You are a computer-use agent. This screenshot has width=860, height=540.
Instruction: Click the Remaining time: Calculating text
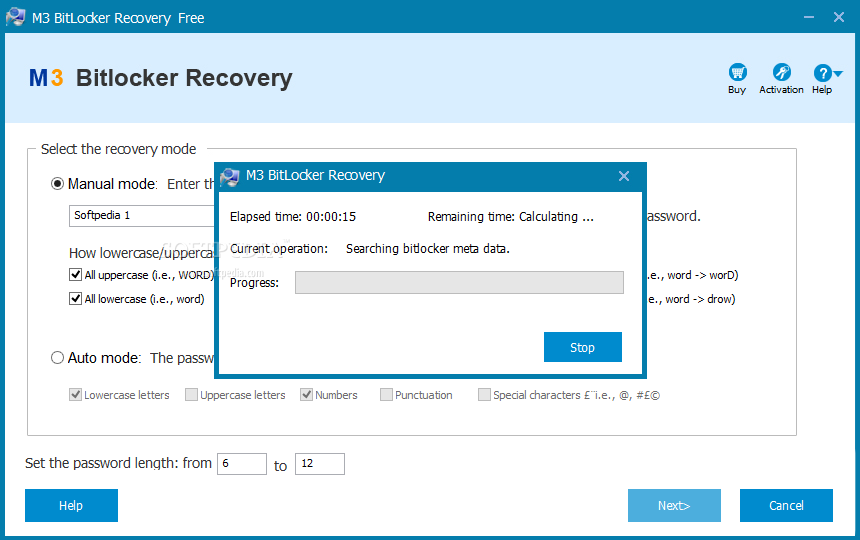(511, 217)
